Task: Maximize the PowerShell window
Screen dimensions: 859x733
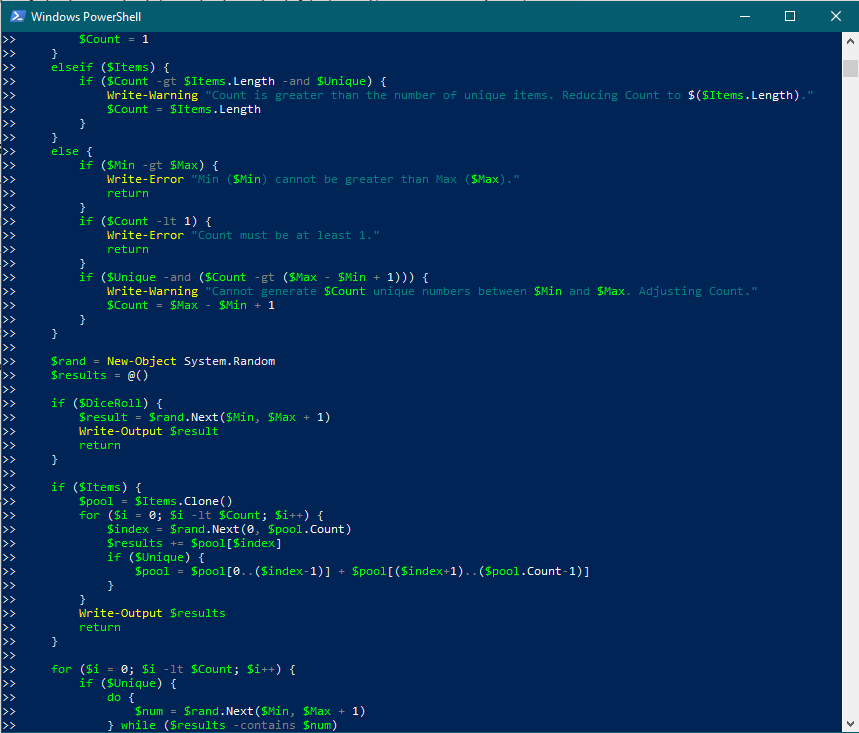Action: [x=789, y=16]
